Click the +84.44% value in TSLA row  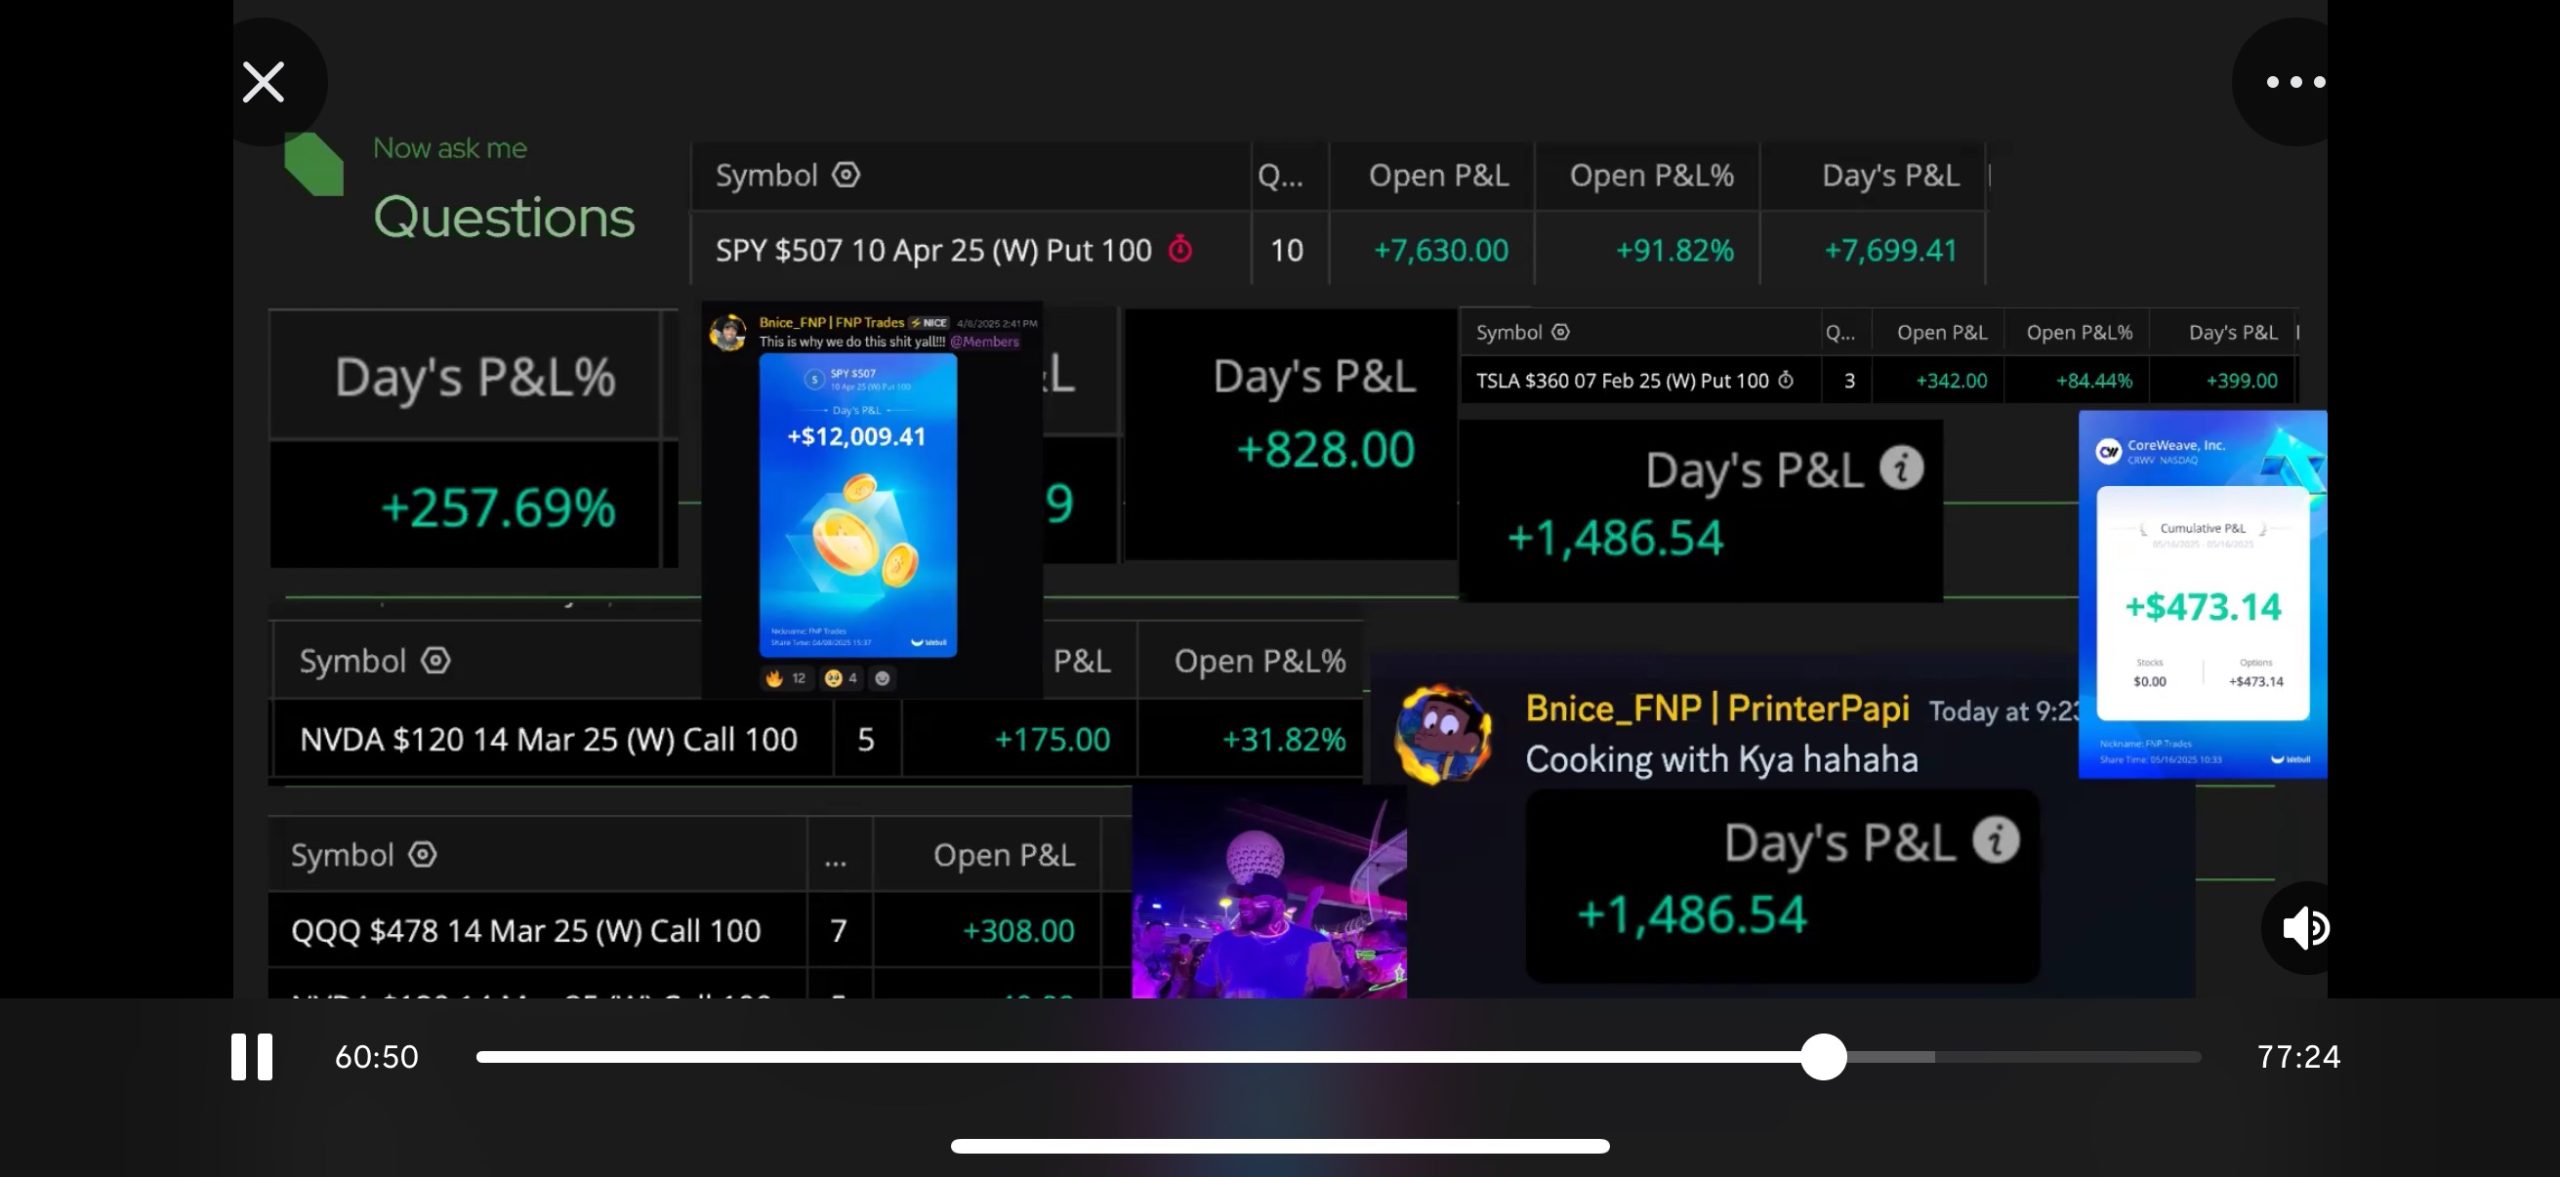point(2093,381)
